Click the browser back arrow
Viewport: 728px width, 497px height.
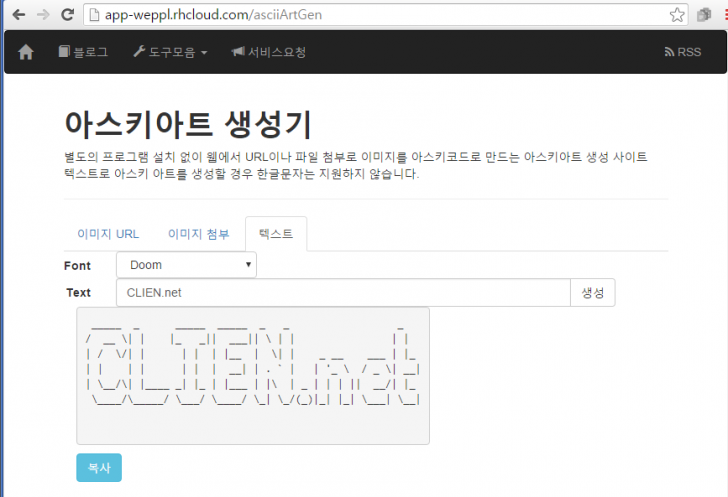(x=17, y=15)
